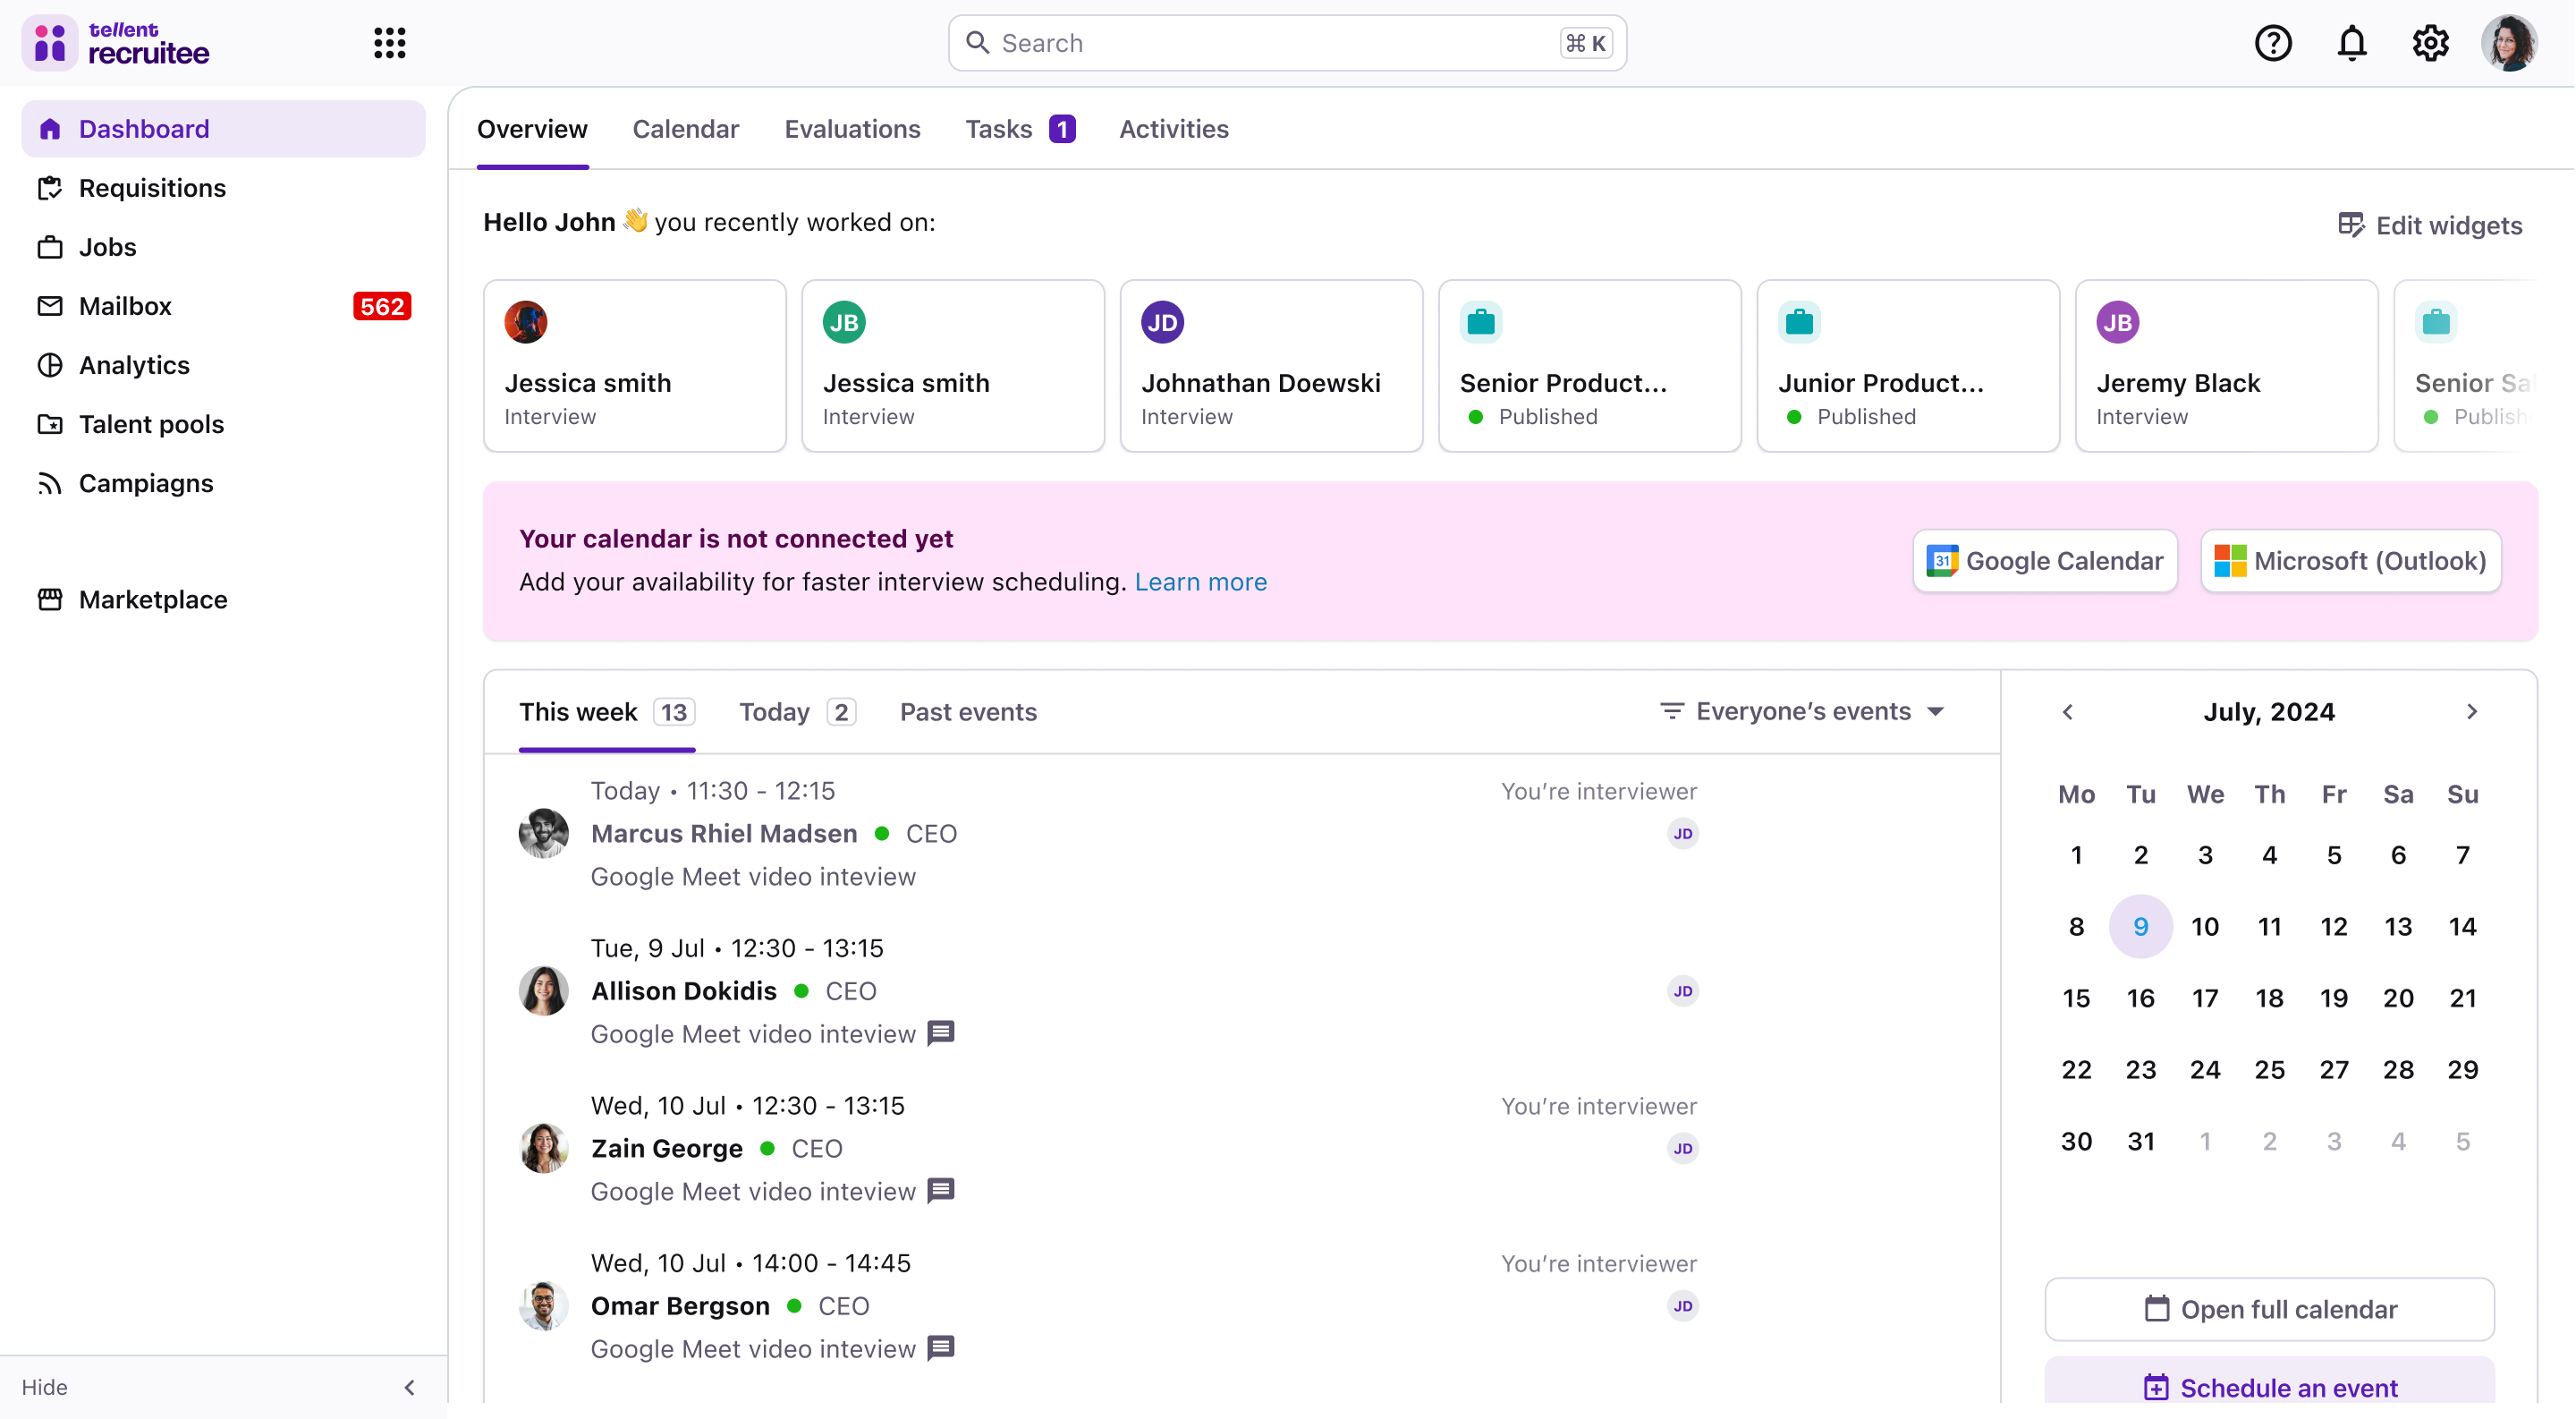2576x1419 pixels.
Task: Go to Jobs in sidebar
Action: (x=223, y=247)
